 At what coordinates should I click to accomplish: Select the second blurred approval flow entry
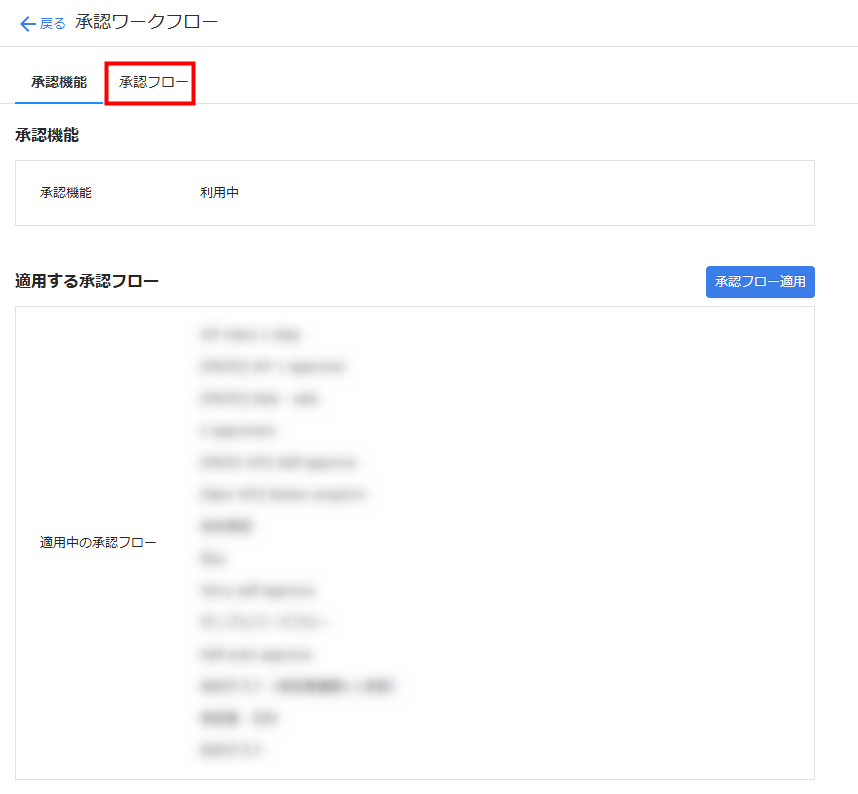272,367
